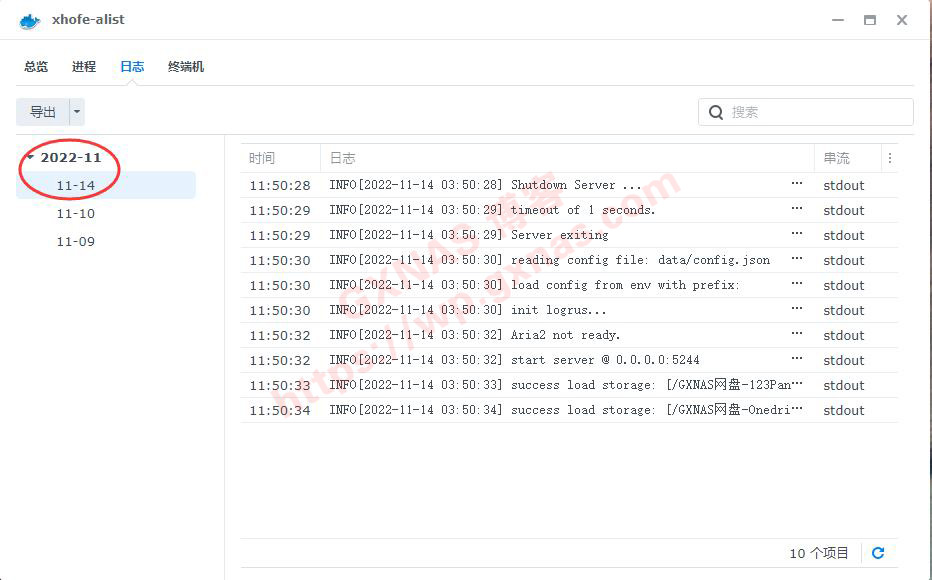Open the export button dropdown arrow
932x580 pixels.
[x=78, y=112]
